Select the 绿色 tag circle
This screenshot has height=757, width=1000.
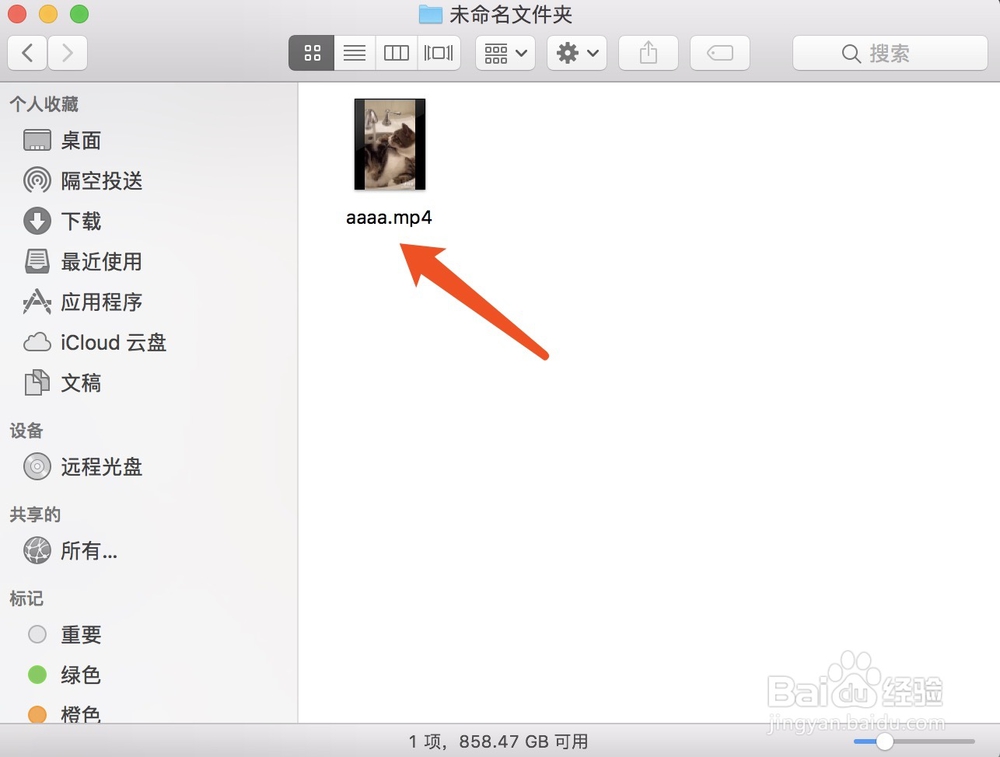point(37,675)
